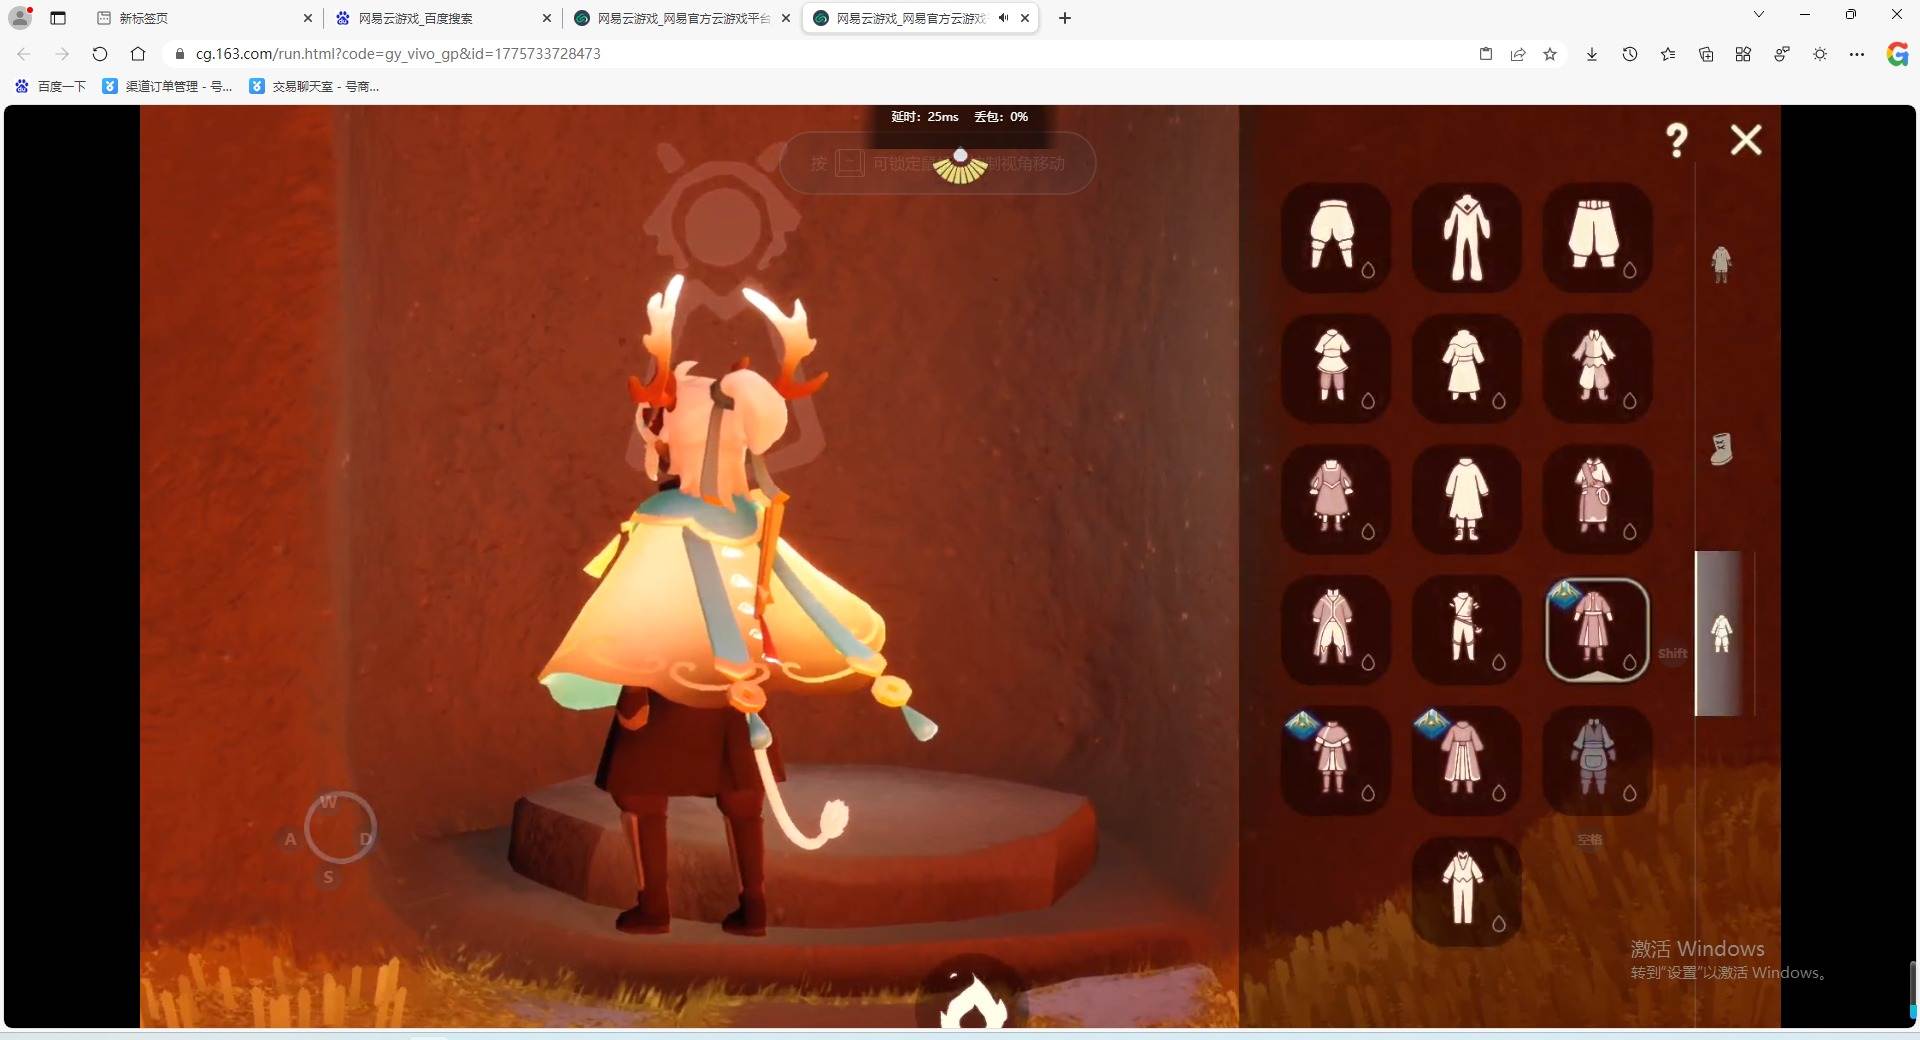Choose the white suit in the last row
Image resolution: width=1920 pixels, height=1040 pixels.
tap(1464, 890)
